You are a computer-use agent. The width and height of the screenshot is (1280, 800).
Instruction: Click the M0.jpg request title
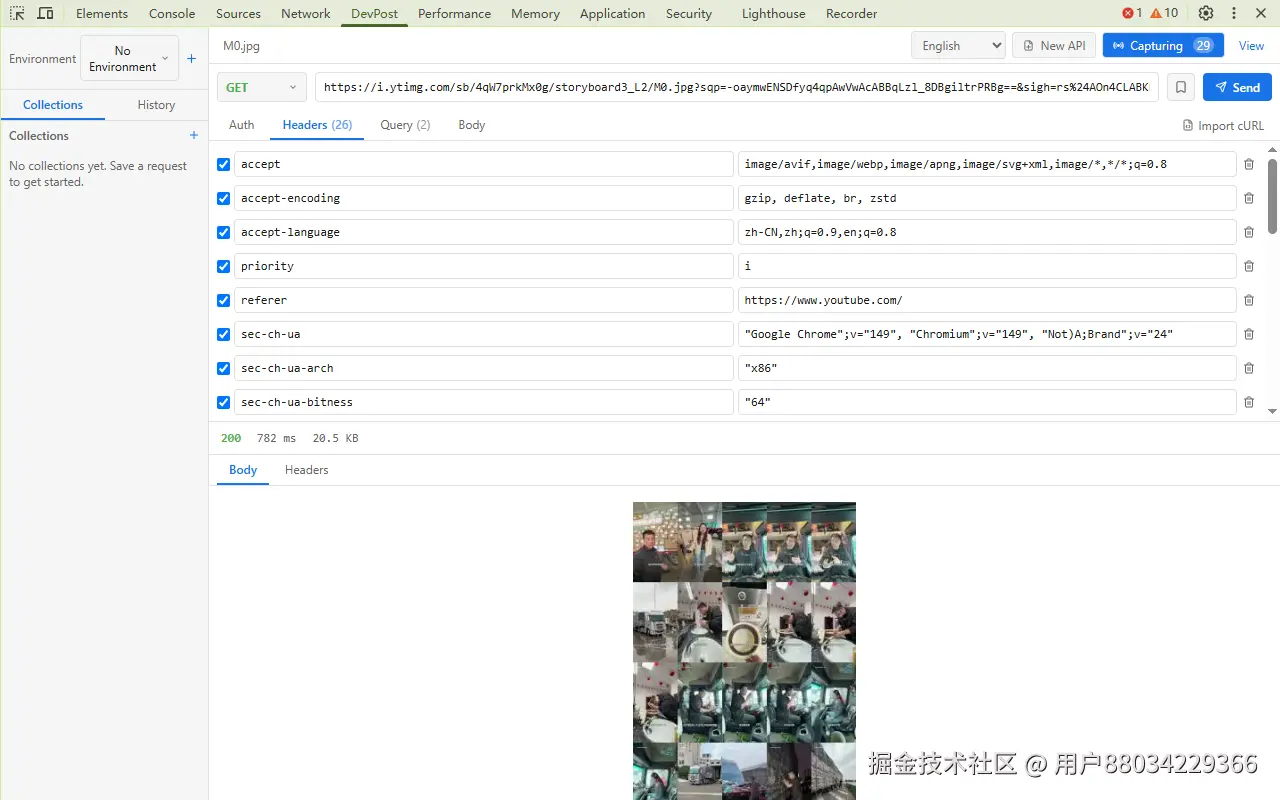pyautogui.click(x=241, y=46)
